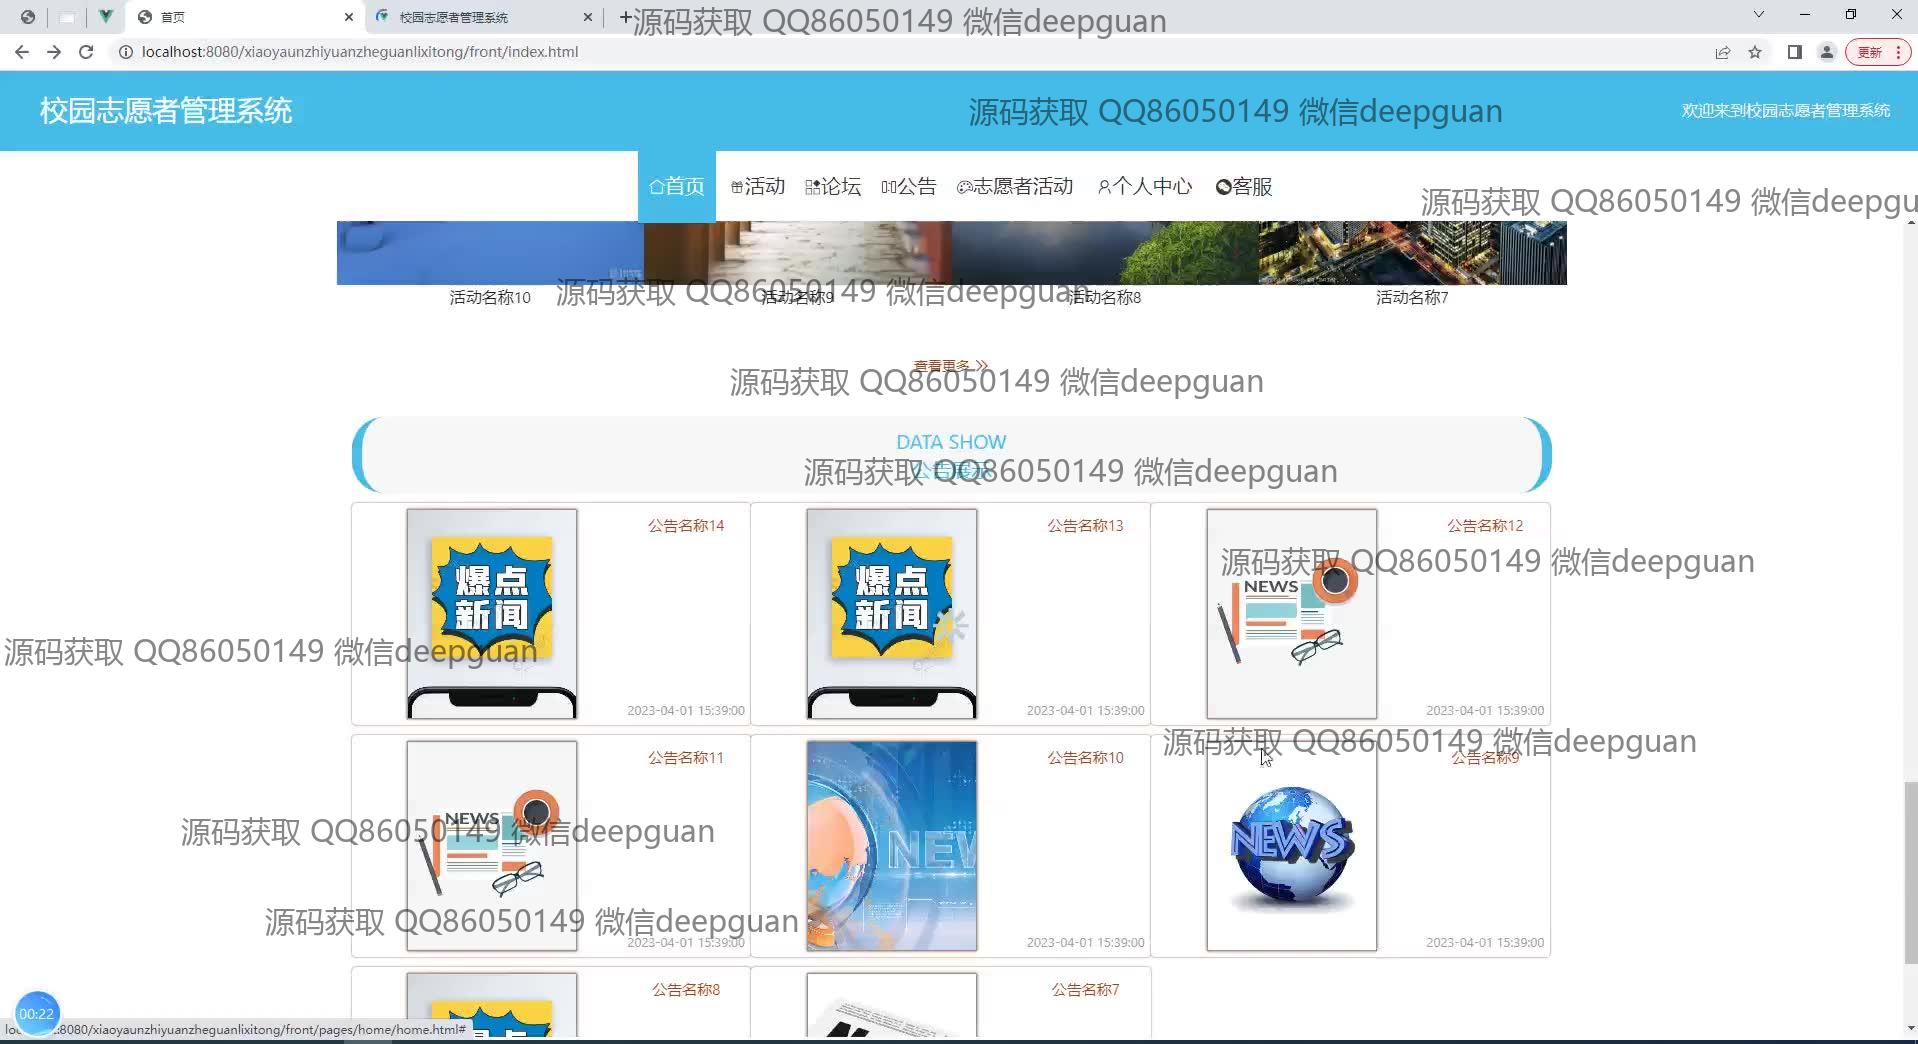Open the 公告名称8 announcement title

pos(686,989)
